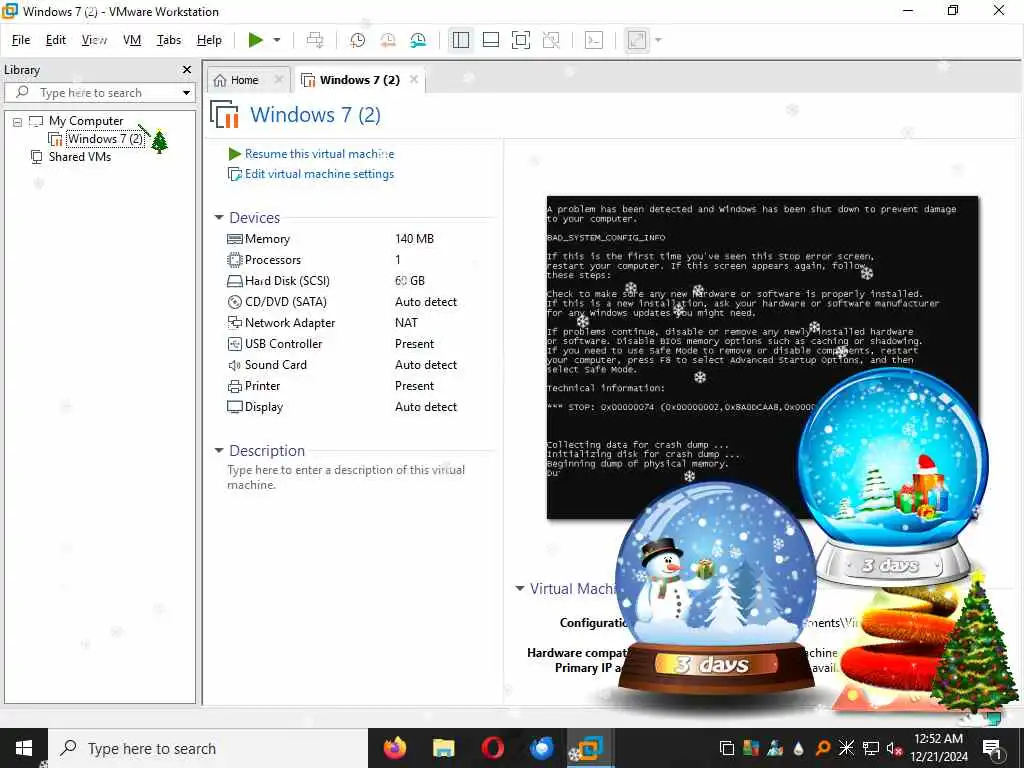Select Windows 7 (2) in library tree
1024x768 pixels.
pyautogui.click(x=104, y=138)
